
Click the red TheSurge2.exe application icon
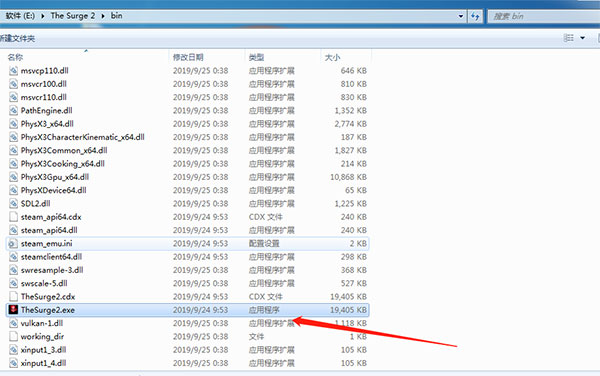pos(13,310)
